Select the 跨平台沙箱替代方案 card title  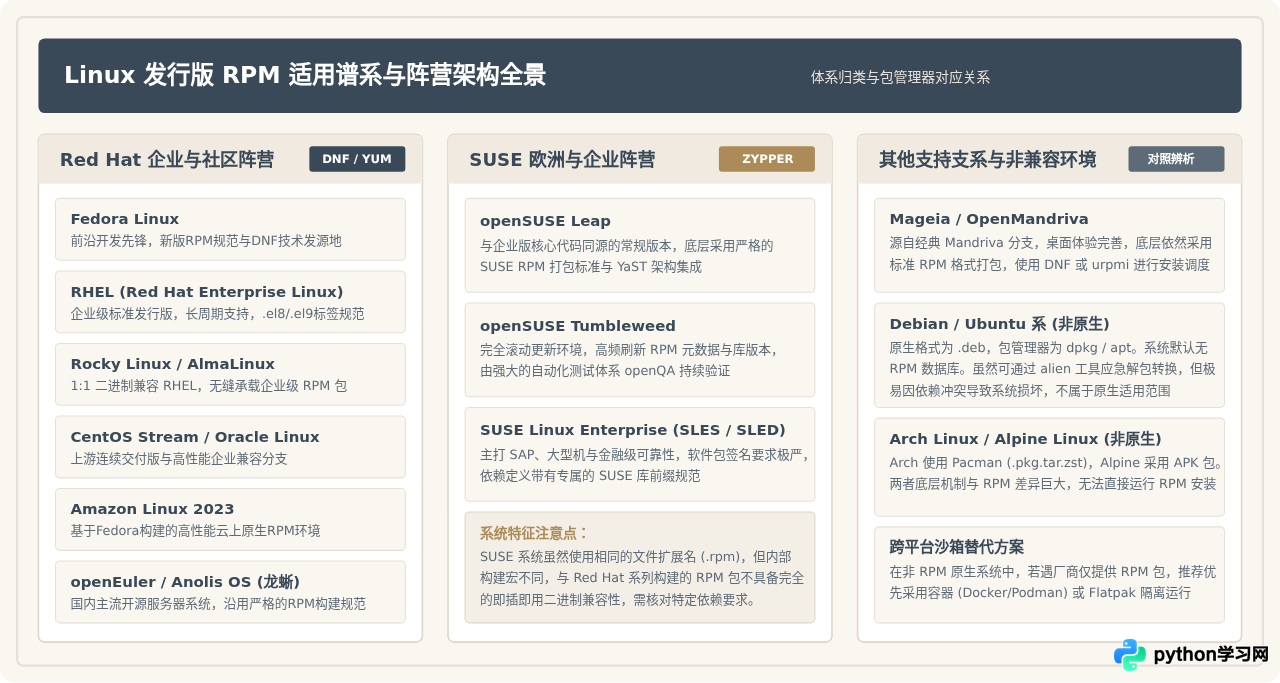(x=957, y=547)
